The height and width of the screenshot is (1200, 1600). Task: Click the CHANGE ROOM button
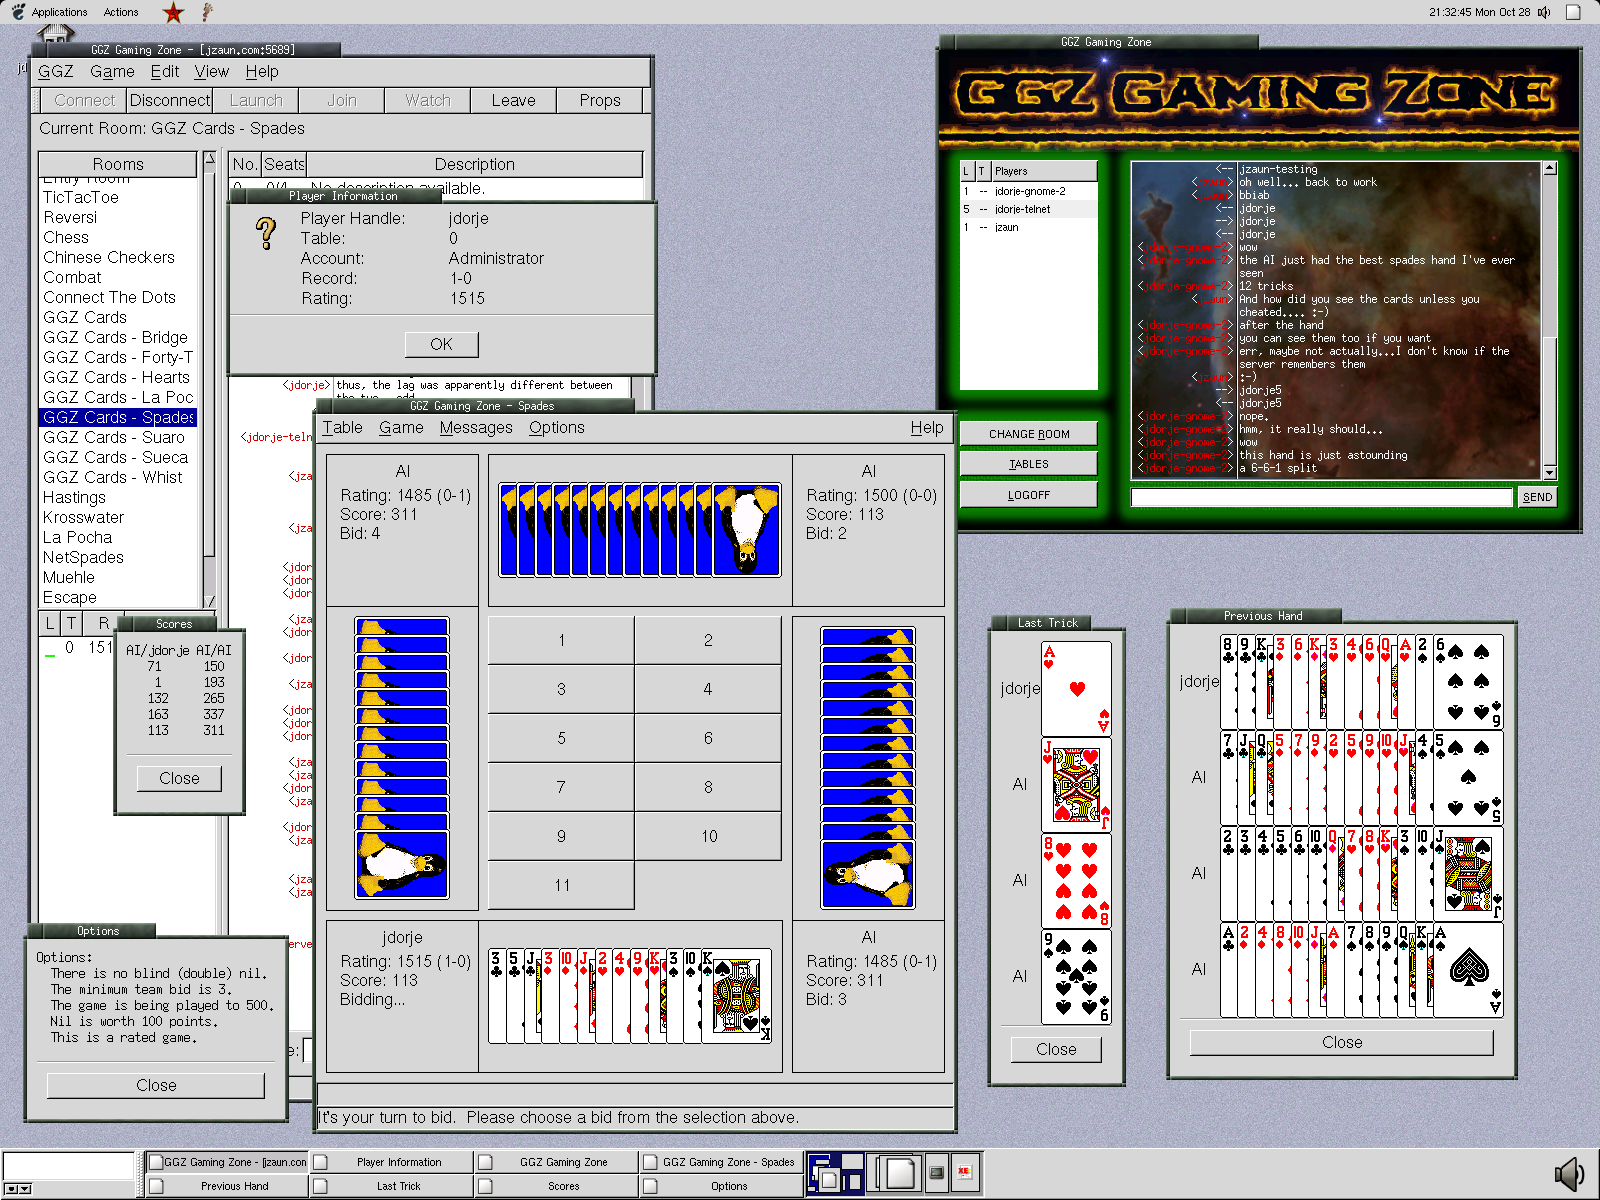pos(1028,434)
